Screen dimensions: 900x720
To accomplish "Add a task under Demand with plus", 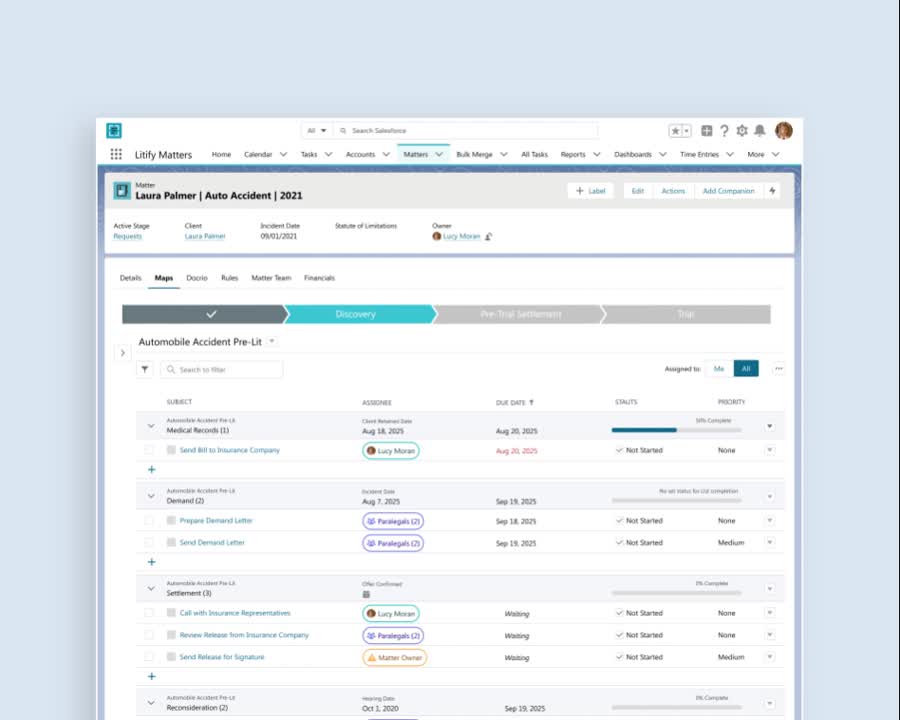I will (152, 562).
